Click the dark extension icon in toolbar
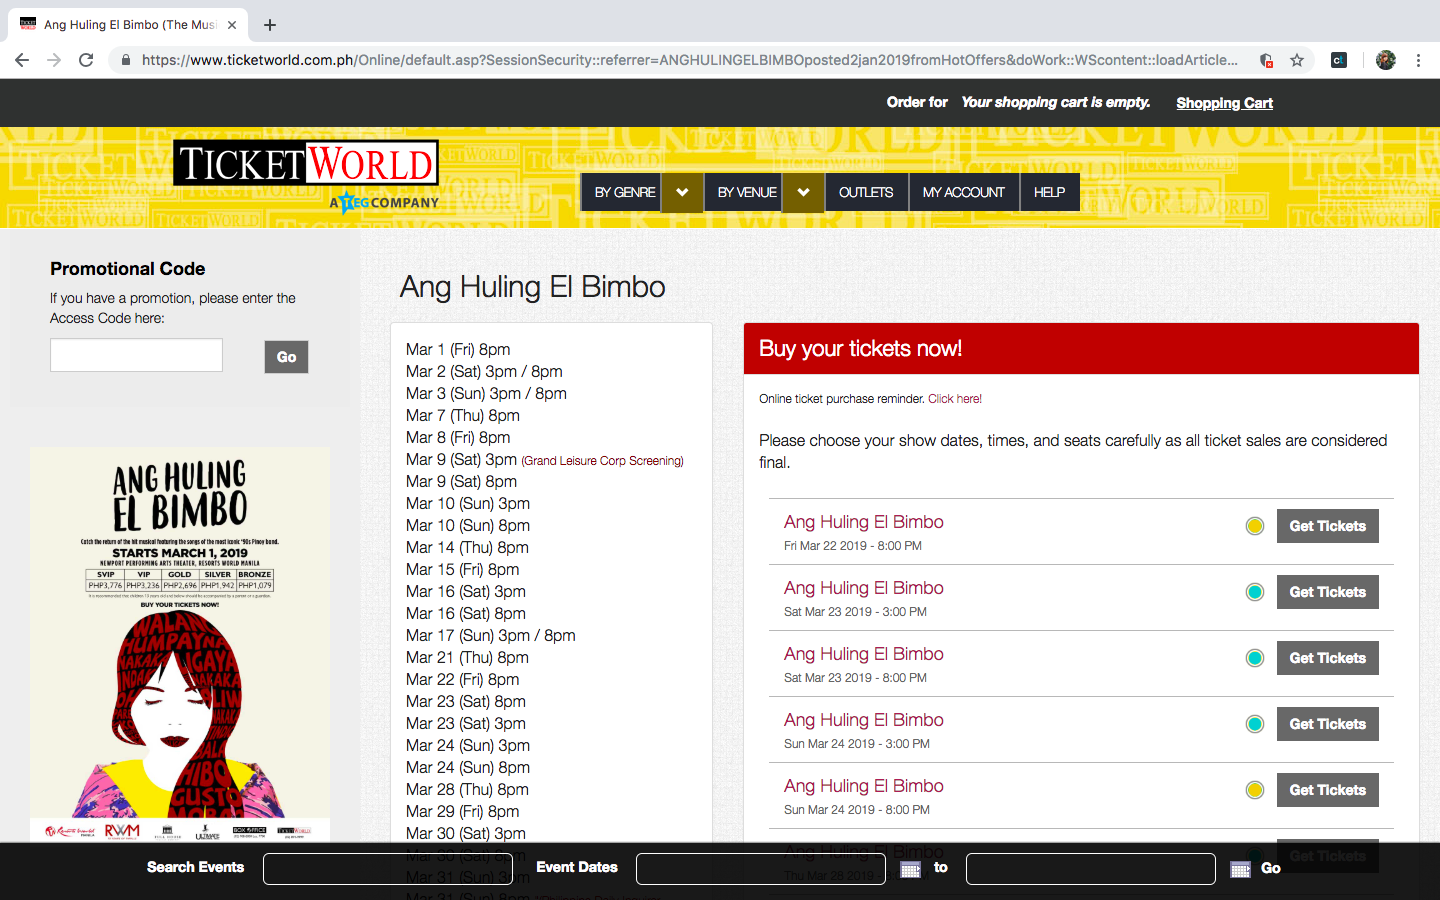 (x=1339, y=60)
